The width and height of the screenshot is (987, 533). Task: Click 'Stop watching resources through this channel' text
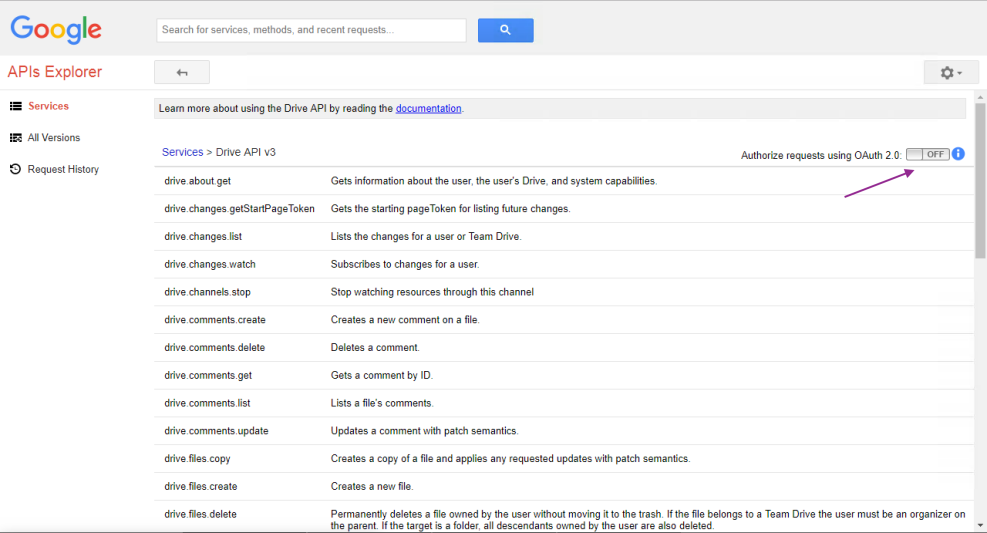tap(432, 292)
